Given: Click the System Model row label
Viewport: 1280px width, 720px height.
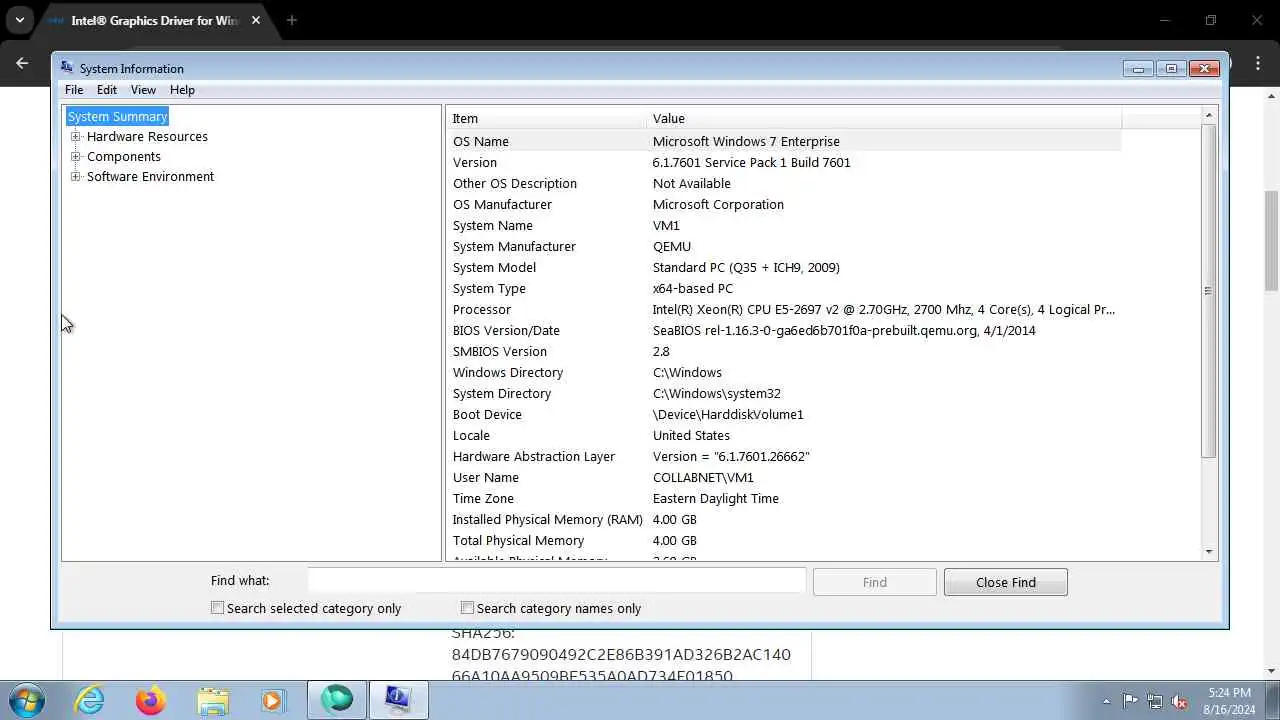Looking at the screenshot, I should [x=494, y=267].
